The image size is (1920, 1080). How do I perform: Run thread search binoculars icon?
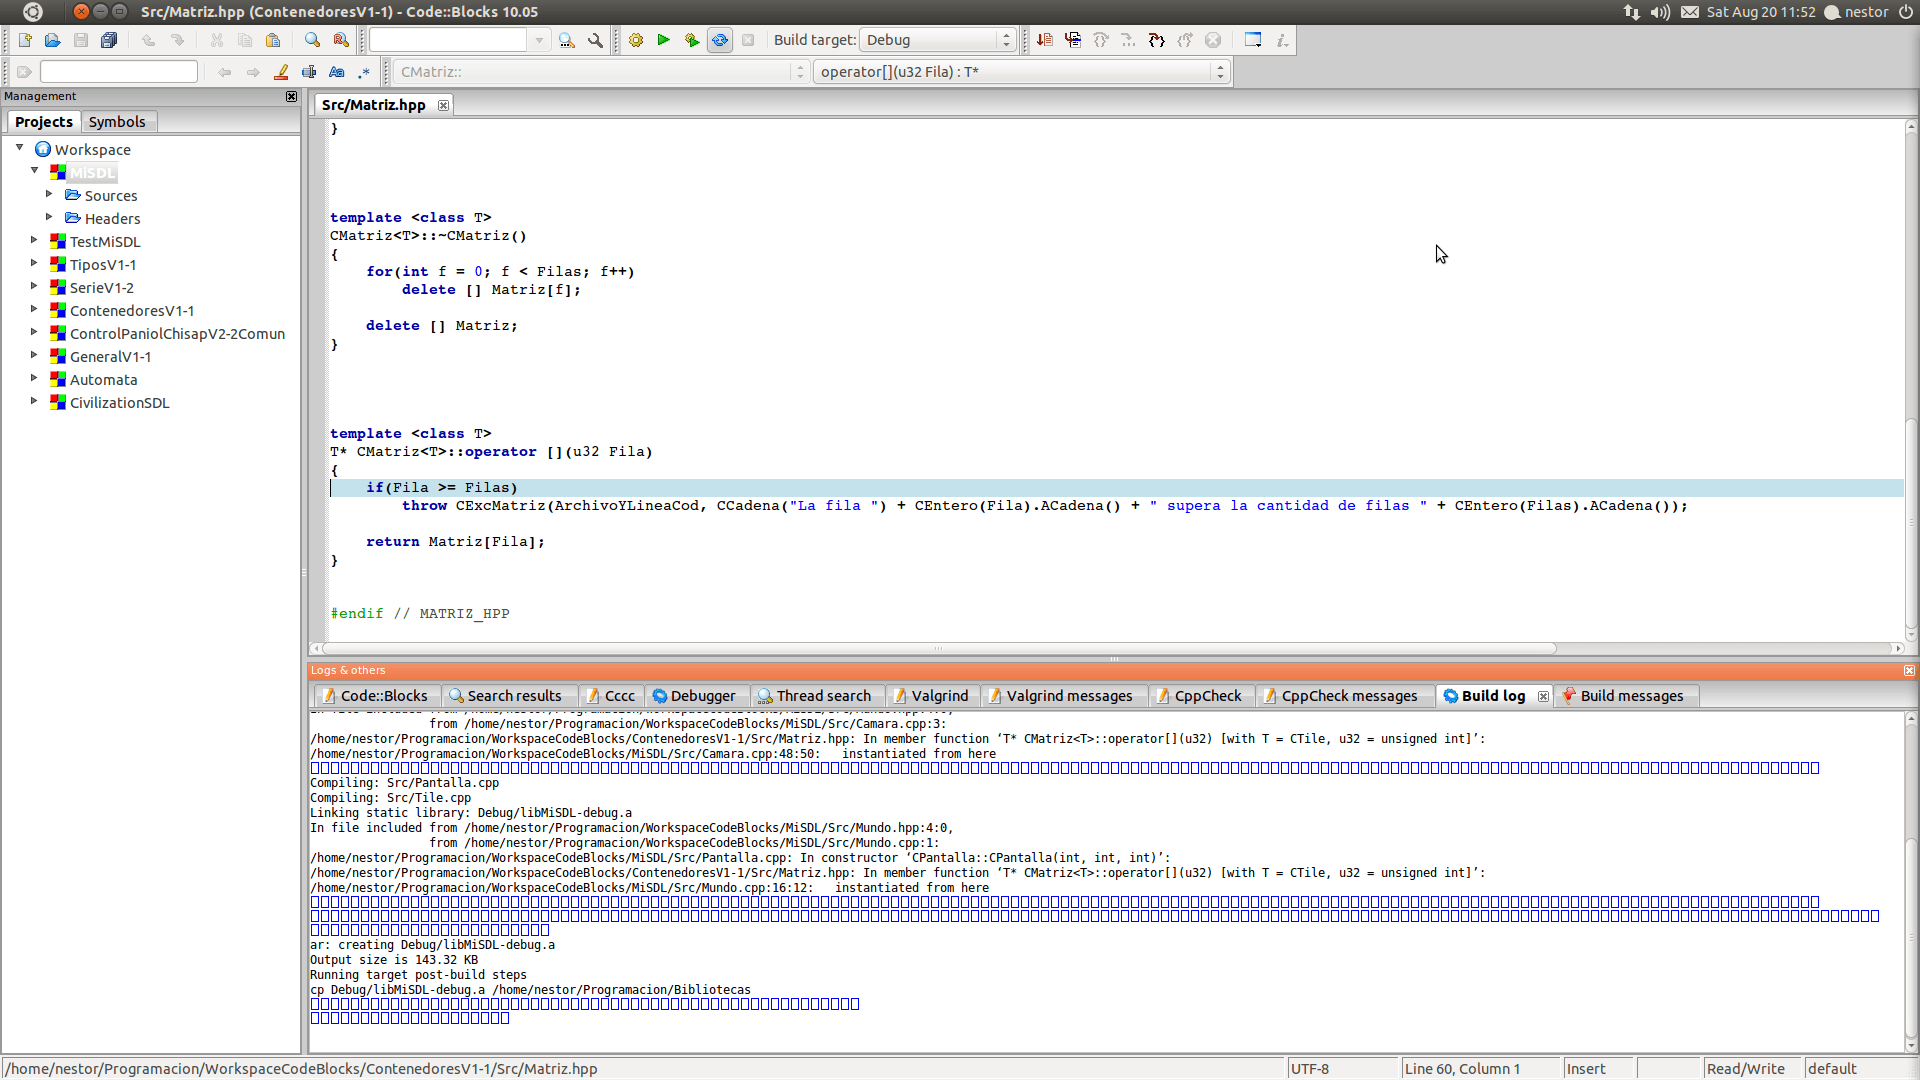pos(567,40)
